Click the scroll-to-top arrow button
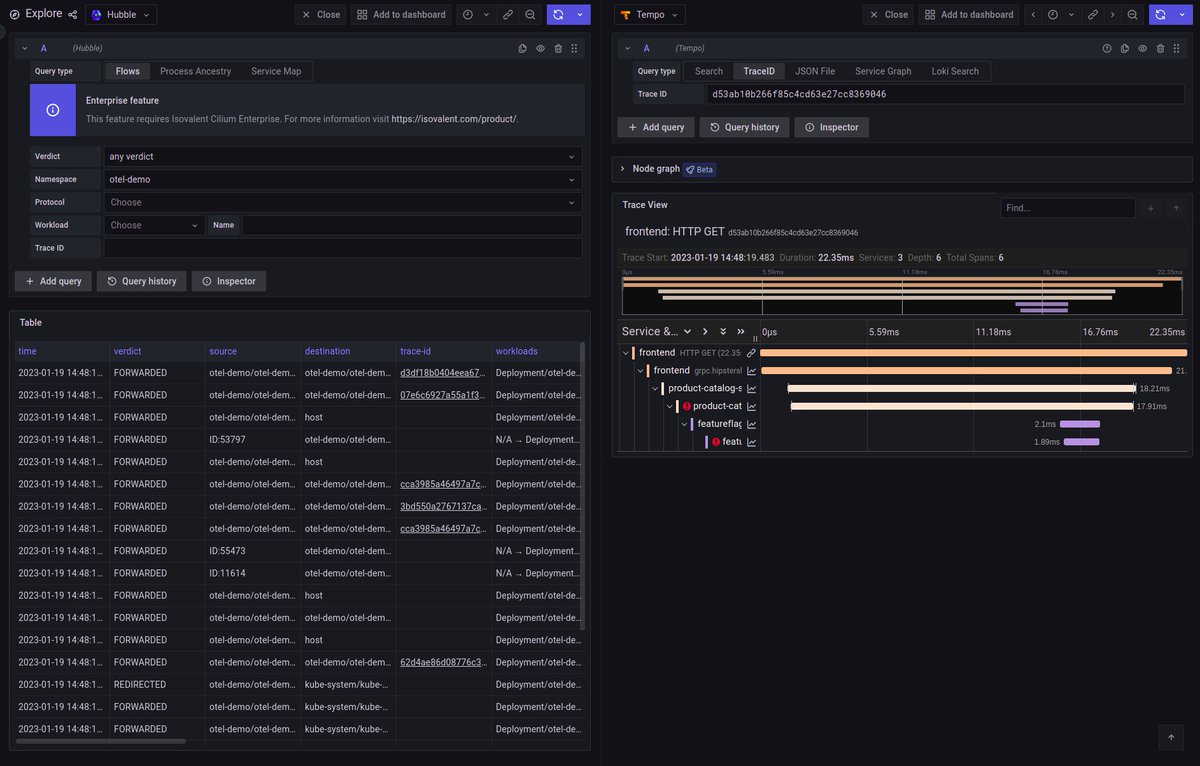Image resolution: width=1200 pixels, height=766 pixels. tap(1171, 737)
